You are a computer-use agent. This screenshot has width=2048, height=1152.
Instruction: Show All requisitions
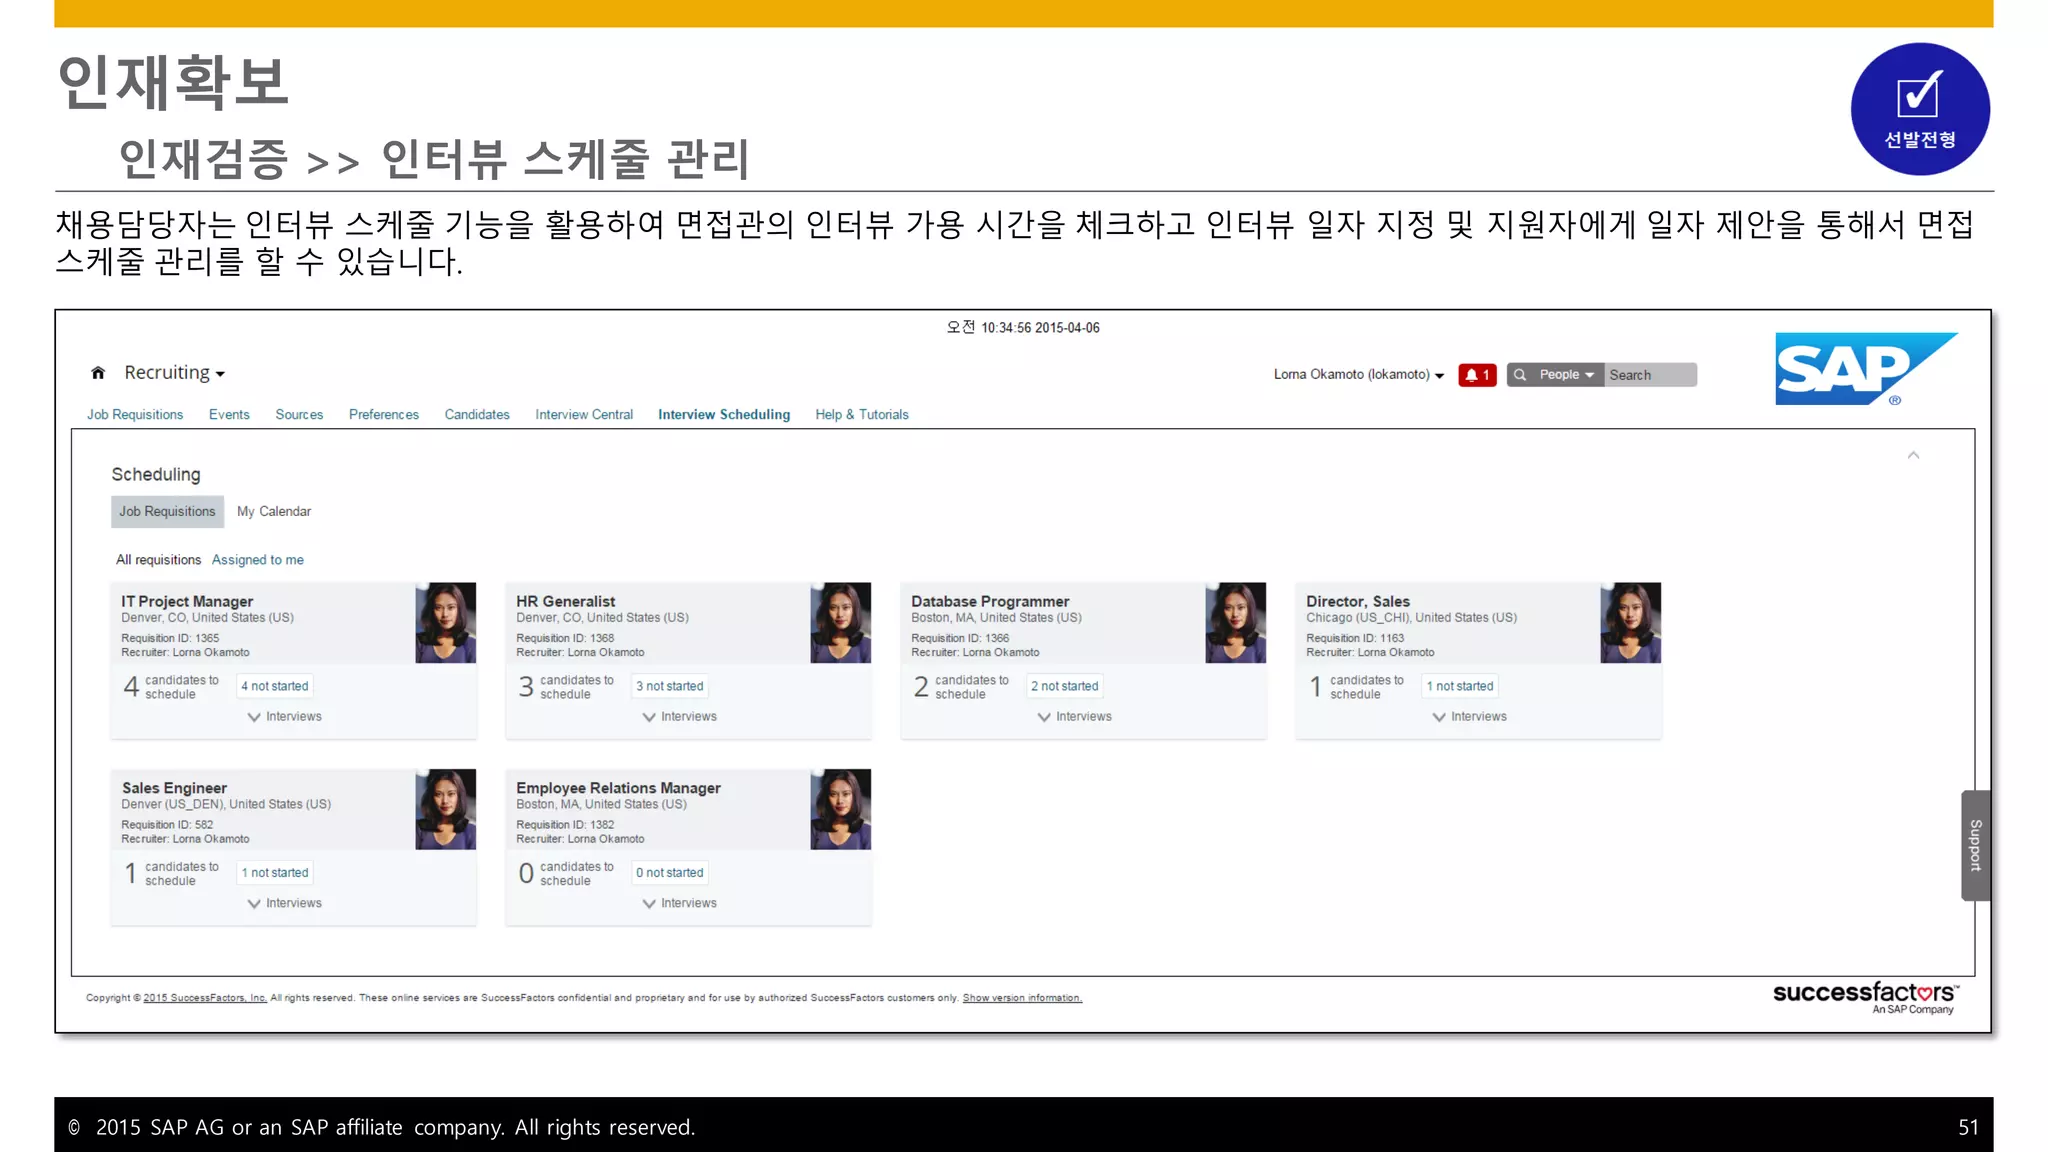[x=158, y=560]
